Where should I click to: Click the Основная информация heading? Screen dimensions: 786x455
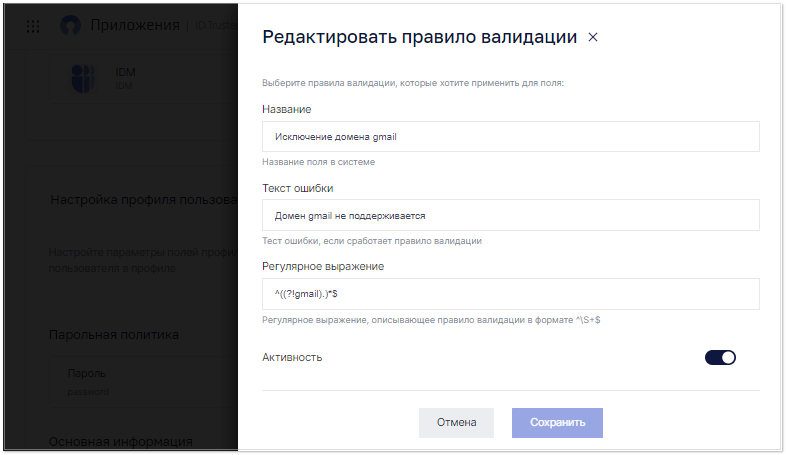click(x=120, y=442)
